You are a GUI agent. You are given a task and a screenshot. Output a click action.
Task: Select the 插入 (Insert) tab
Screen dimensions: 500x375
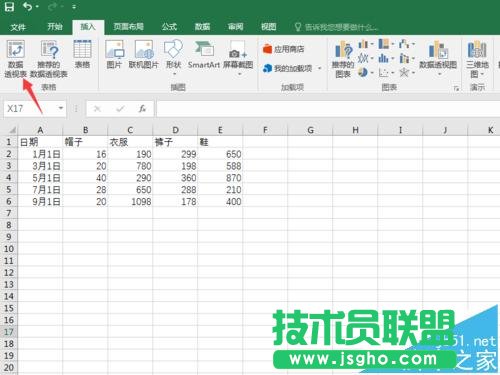coord(88,27)
